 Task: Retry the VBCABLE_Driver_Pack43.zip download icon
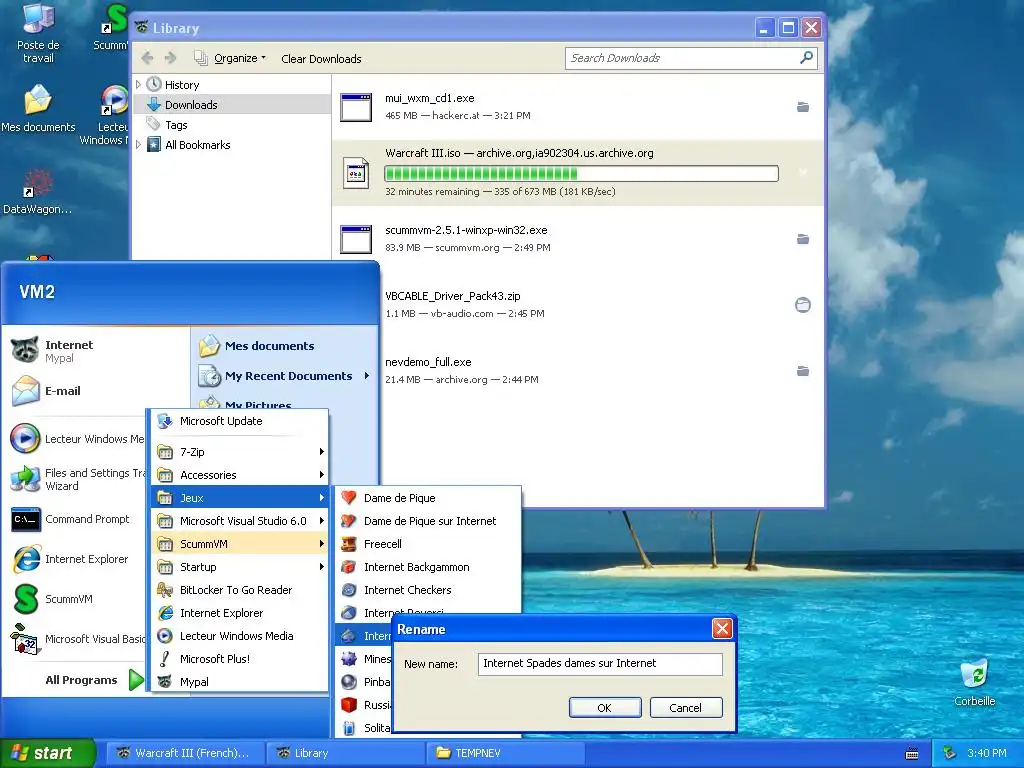[803, 305]
